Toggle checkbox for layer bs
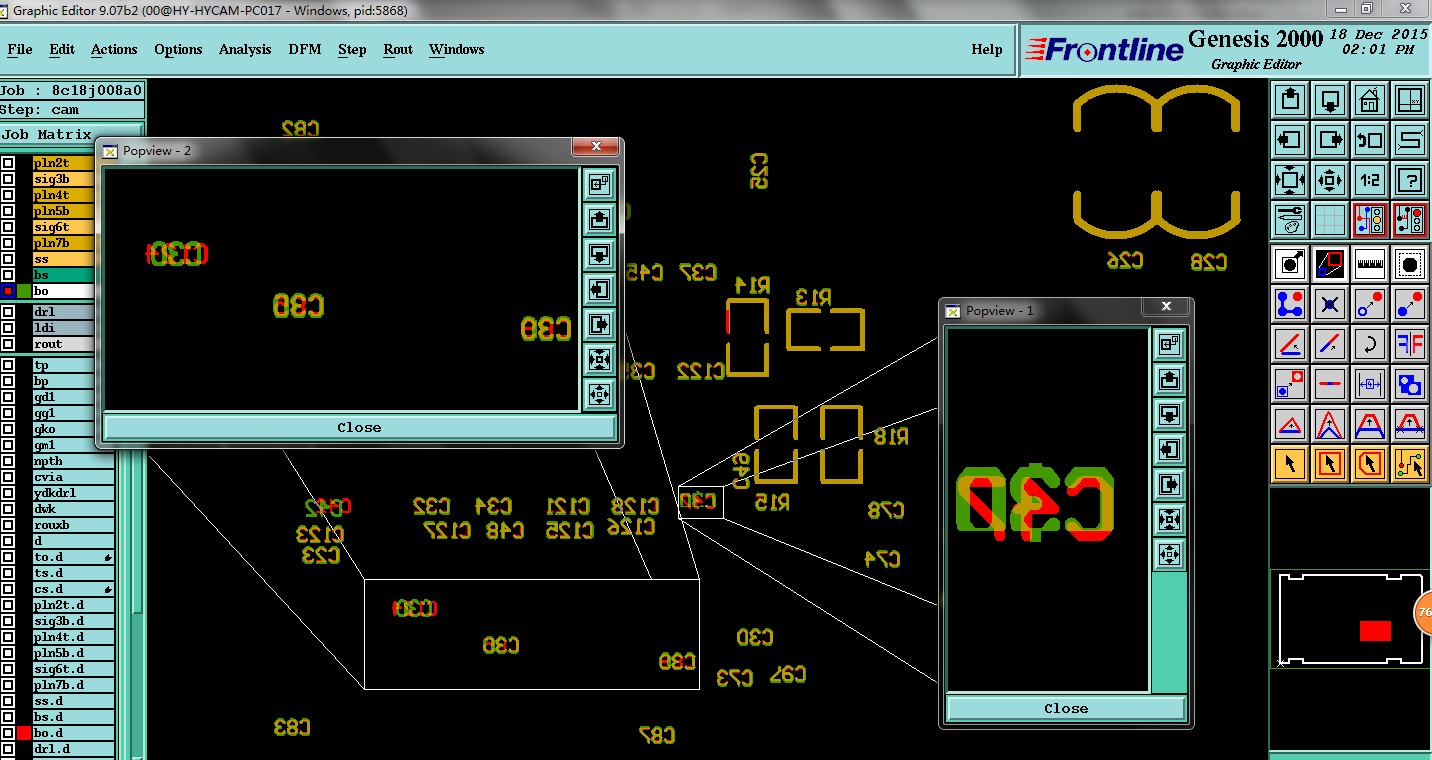 (8, 275)
